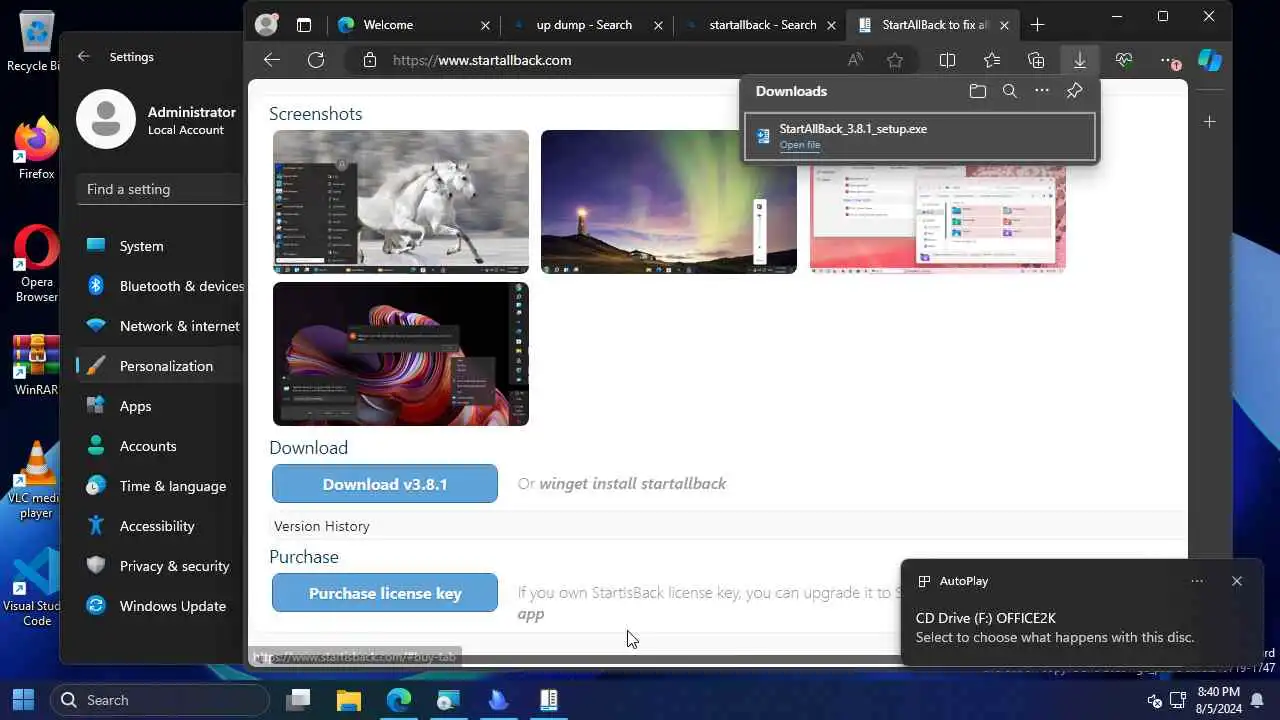Open downloads folder icon in Downloads panel

point(978,91)
